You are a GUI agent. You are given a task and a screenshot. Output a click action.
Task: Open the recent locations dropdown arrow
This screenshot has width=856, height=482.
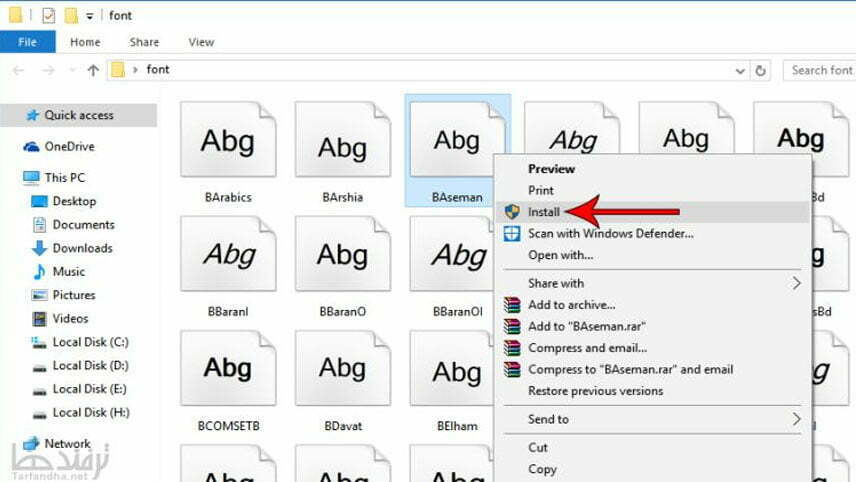(x=72, y=70)
